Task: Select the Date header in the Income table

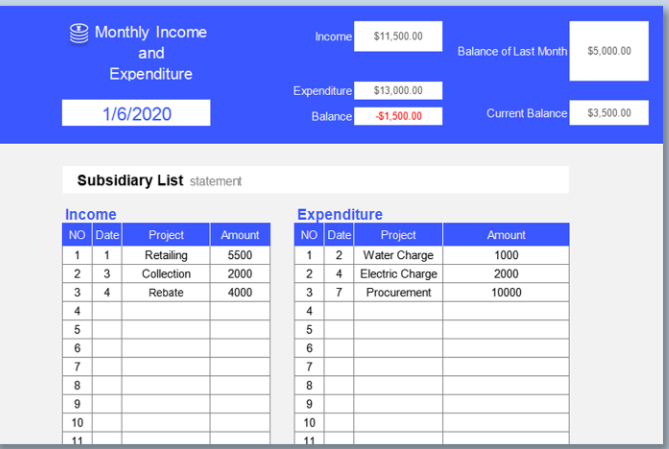Action: pos(107,235)
